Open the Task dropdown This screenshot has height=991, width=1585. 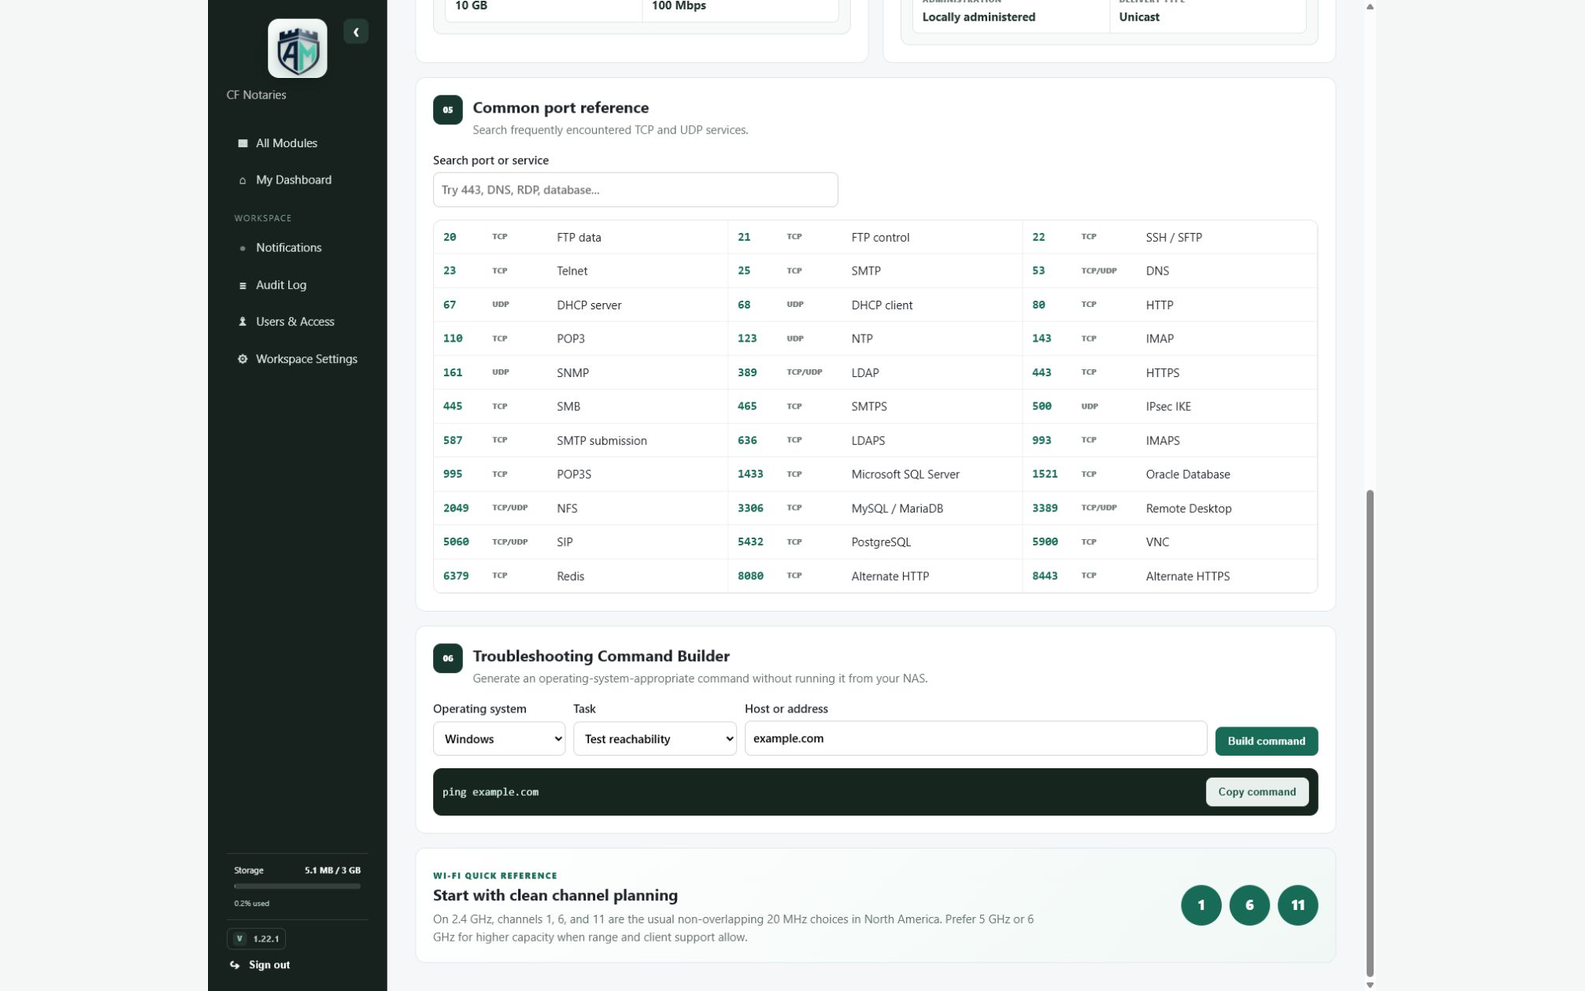(655, 739)
